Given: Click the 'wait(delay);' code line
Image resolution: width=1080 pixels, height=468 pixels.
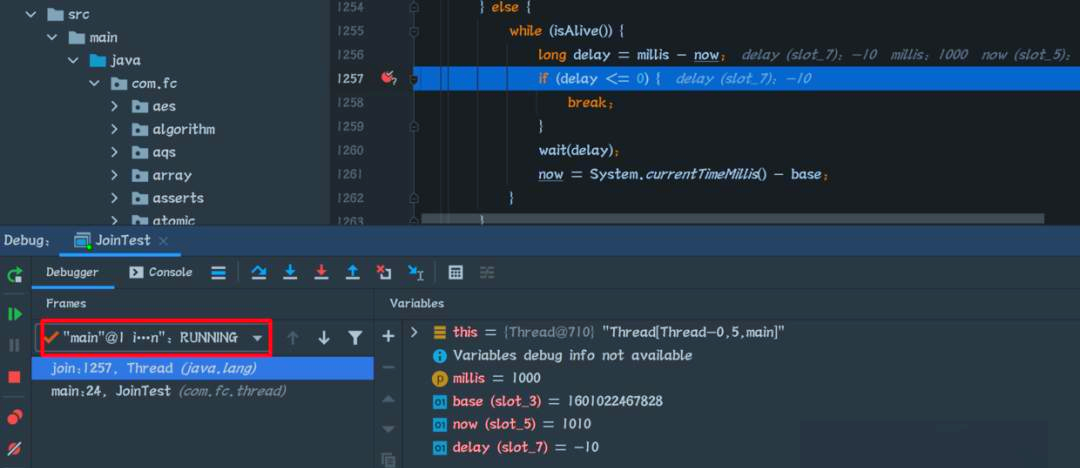Looking at the screenshot, I should click(x=579, y=150).
